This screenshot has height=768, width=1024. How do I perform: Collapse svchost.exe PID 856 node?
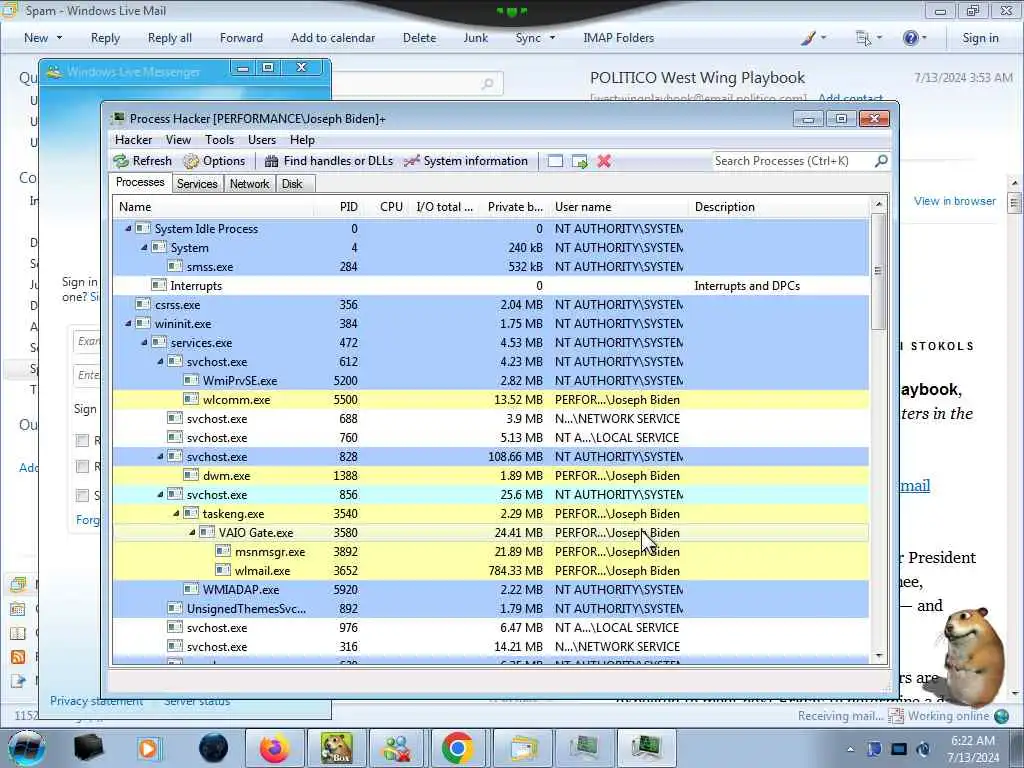coord(161,494)
